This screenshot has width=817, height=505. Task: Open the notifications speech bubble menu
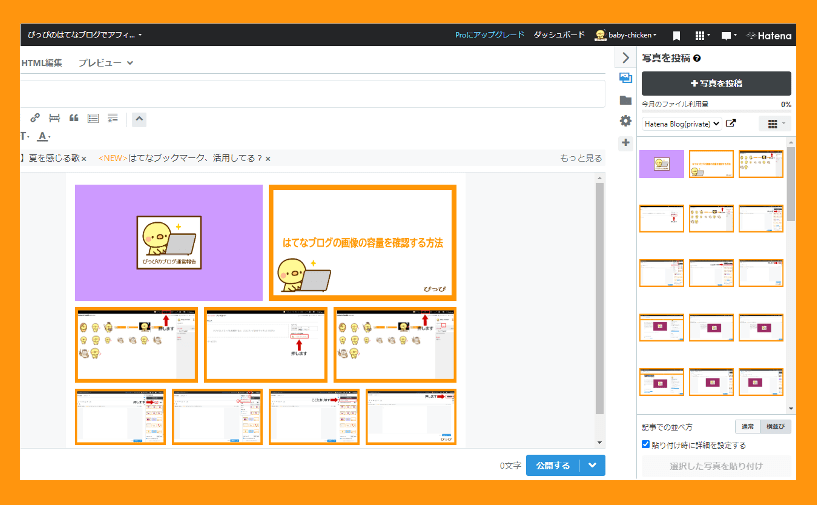click(728, 35)
